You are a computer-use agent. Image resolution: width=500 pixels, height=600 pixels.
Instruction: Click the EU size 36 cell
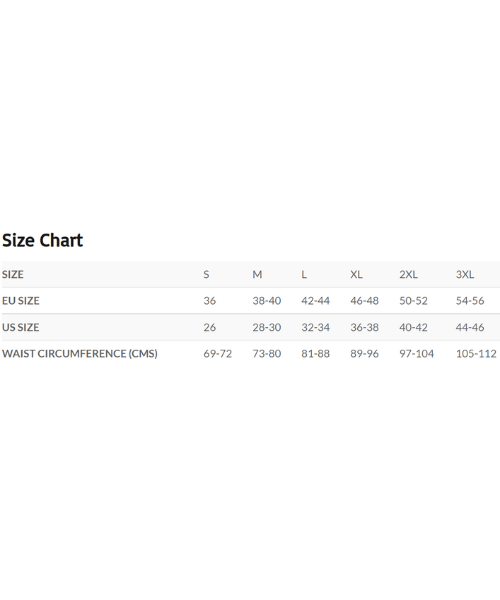(210, 301)
